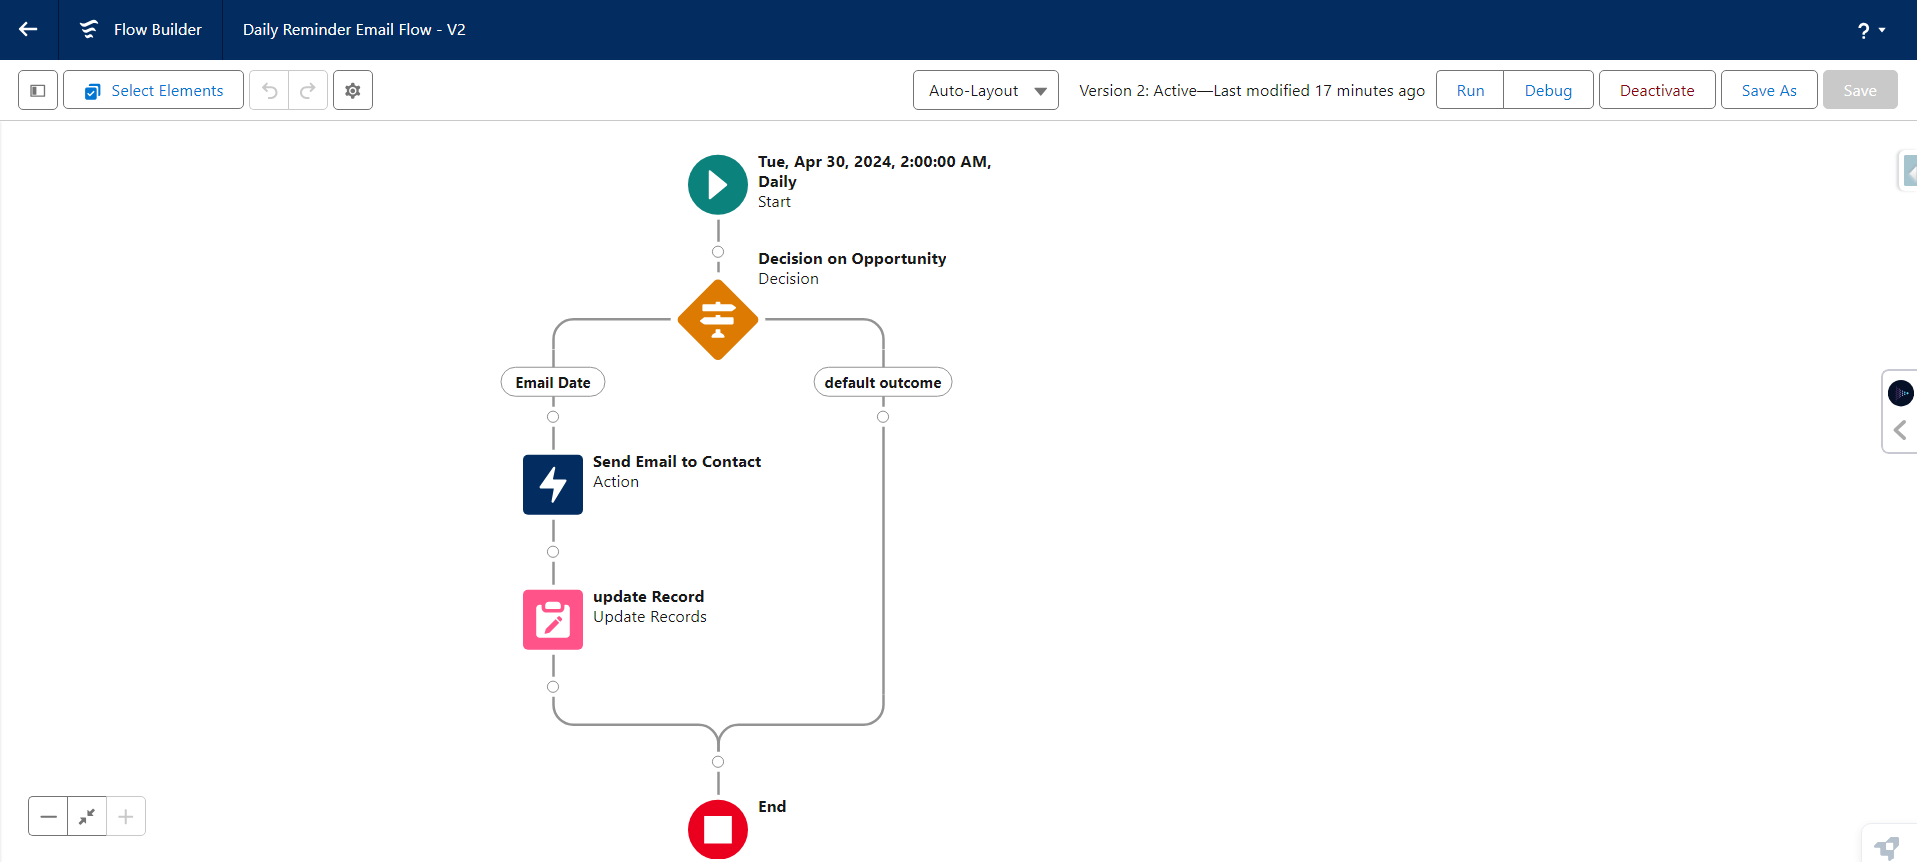Click the back arrow in header
Image resolution: width=1917 pixels, height=862 pixels.
click(x=28, y=30)
